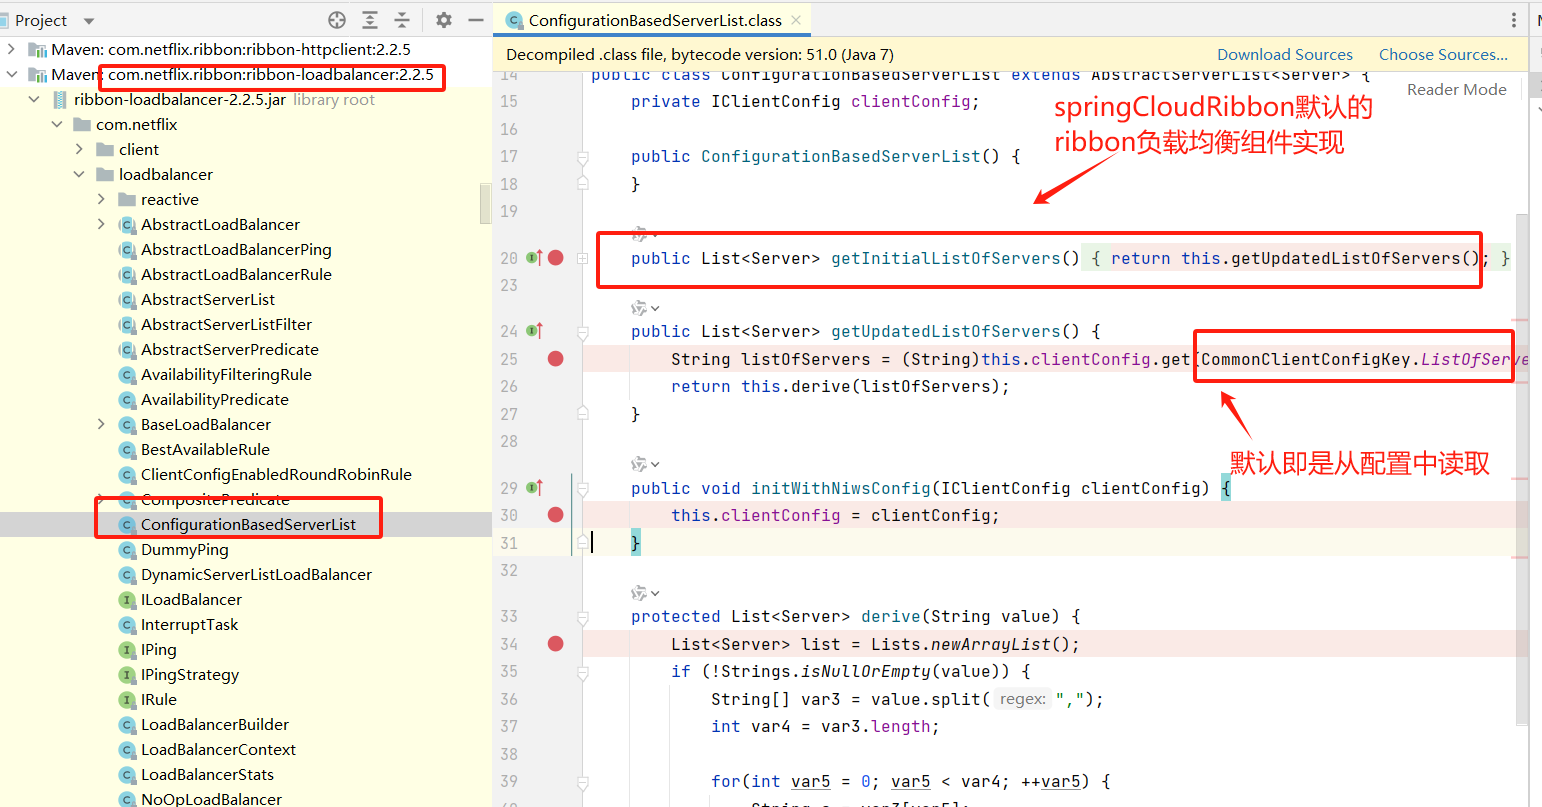Collapse ribbon-loadbalancer-2.2.5.jar node
This screenshot has width=1542, height=807.
point(34,99)
